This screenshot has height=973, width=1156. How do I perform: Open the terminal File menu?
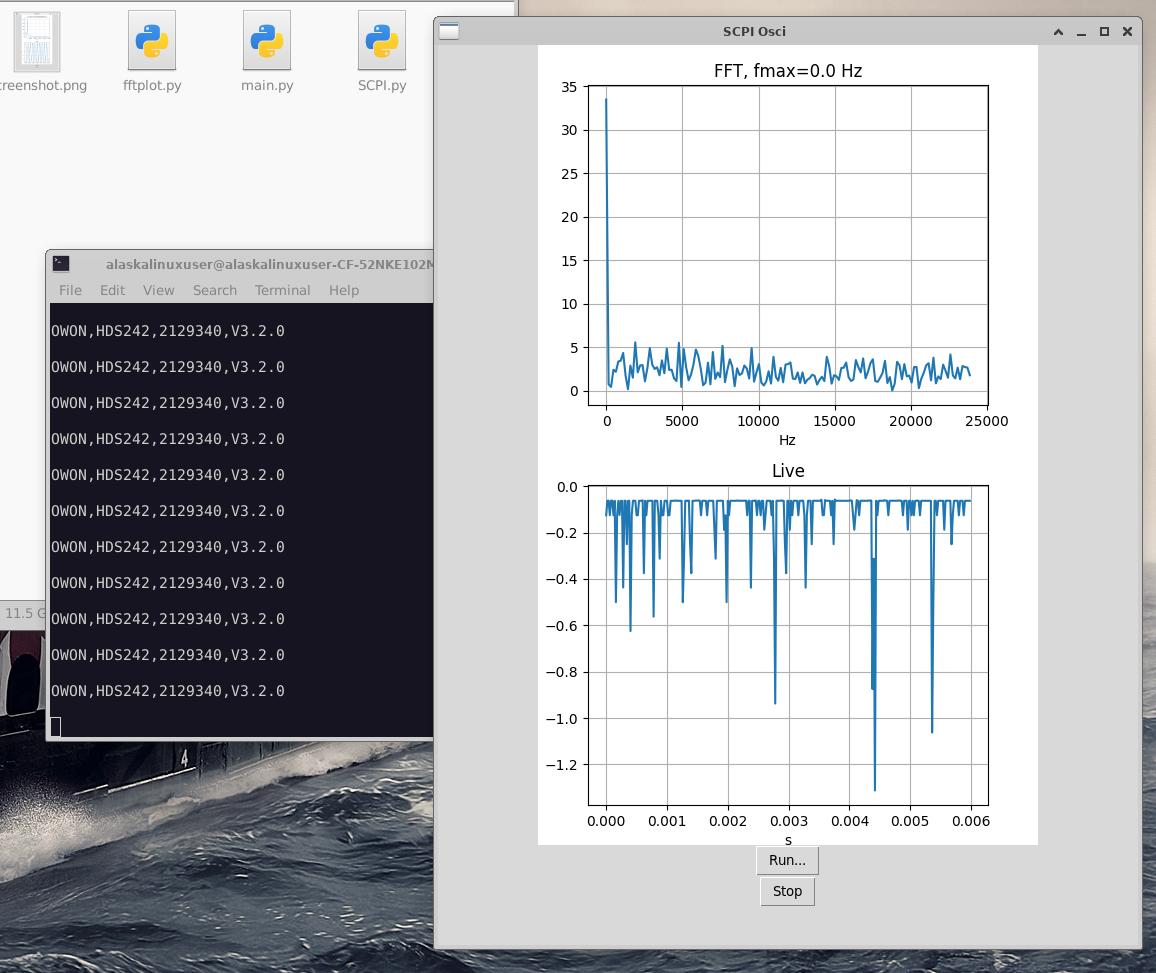coord(70,290)
